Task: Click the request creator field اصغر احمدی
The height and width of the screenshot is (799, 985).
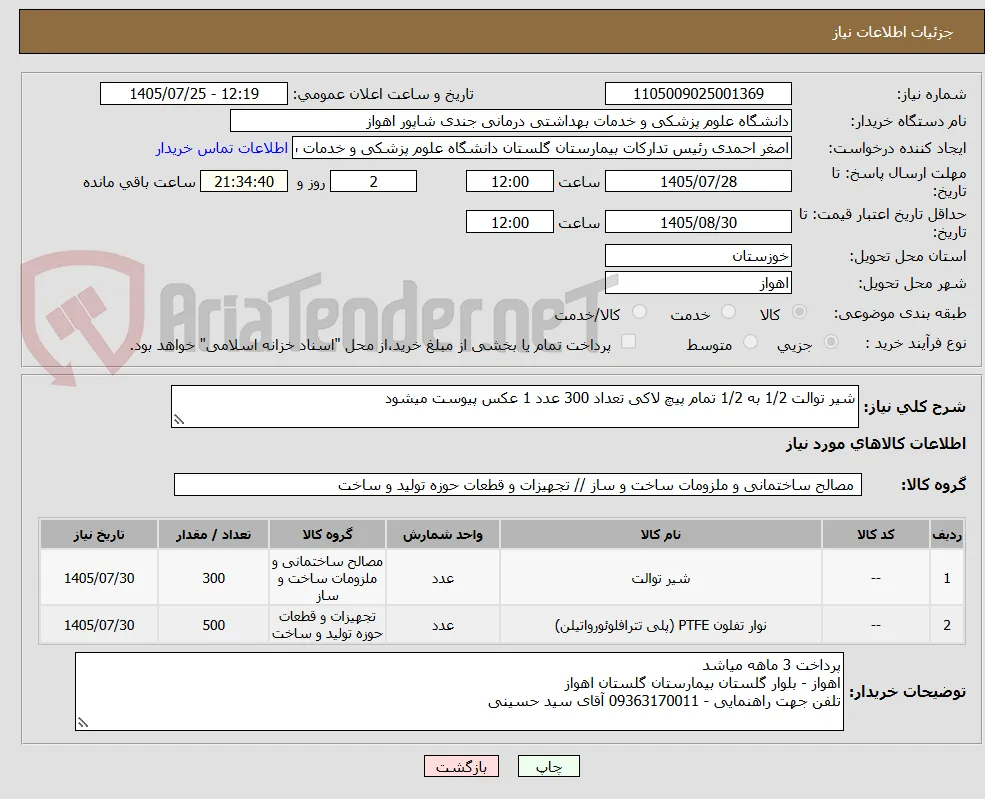Action: pyautogui.click(x=542, y=148)
